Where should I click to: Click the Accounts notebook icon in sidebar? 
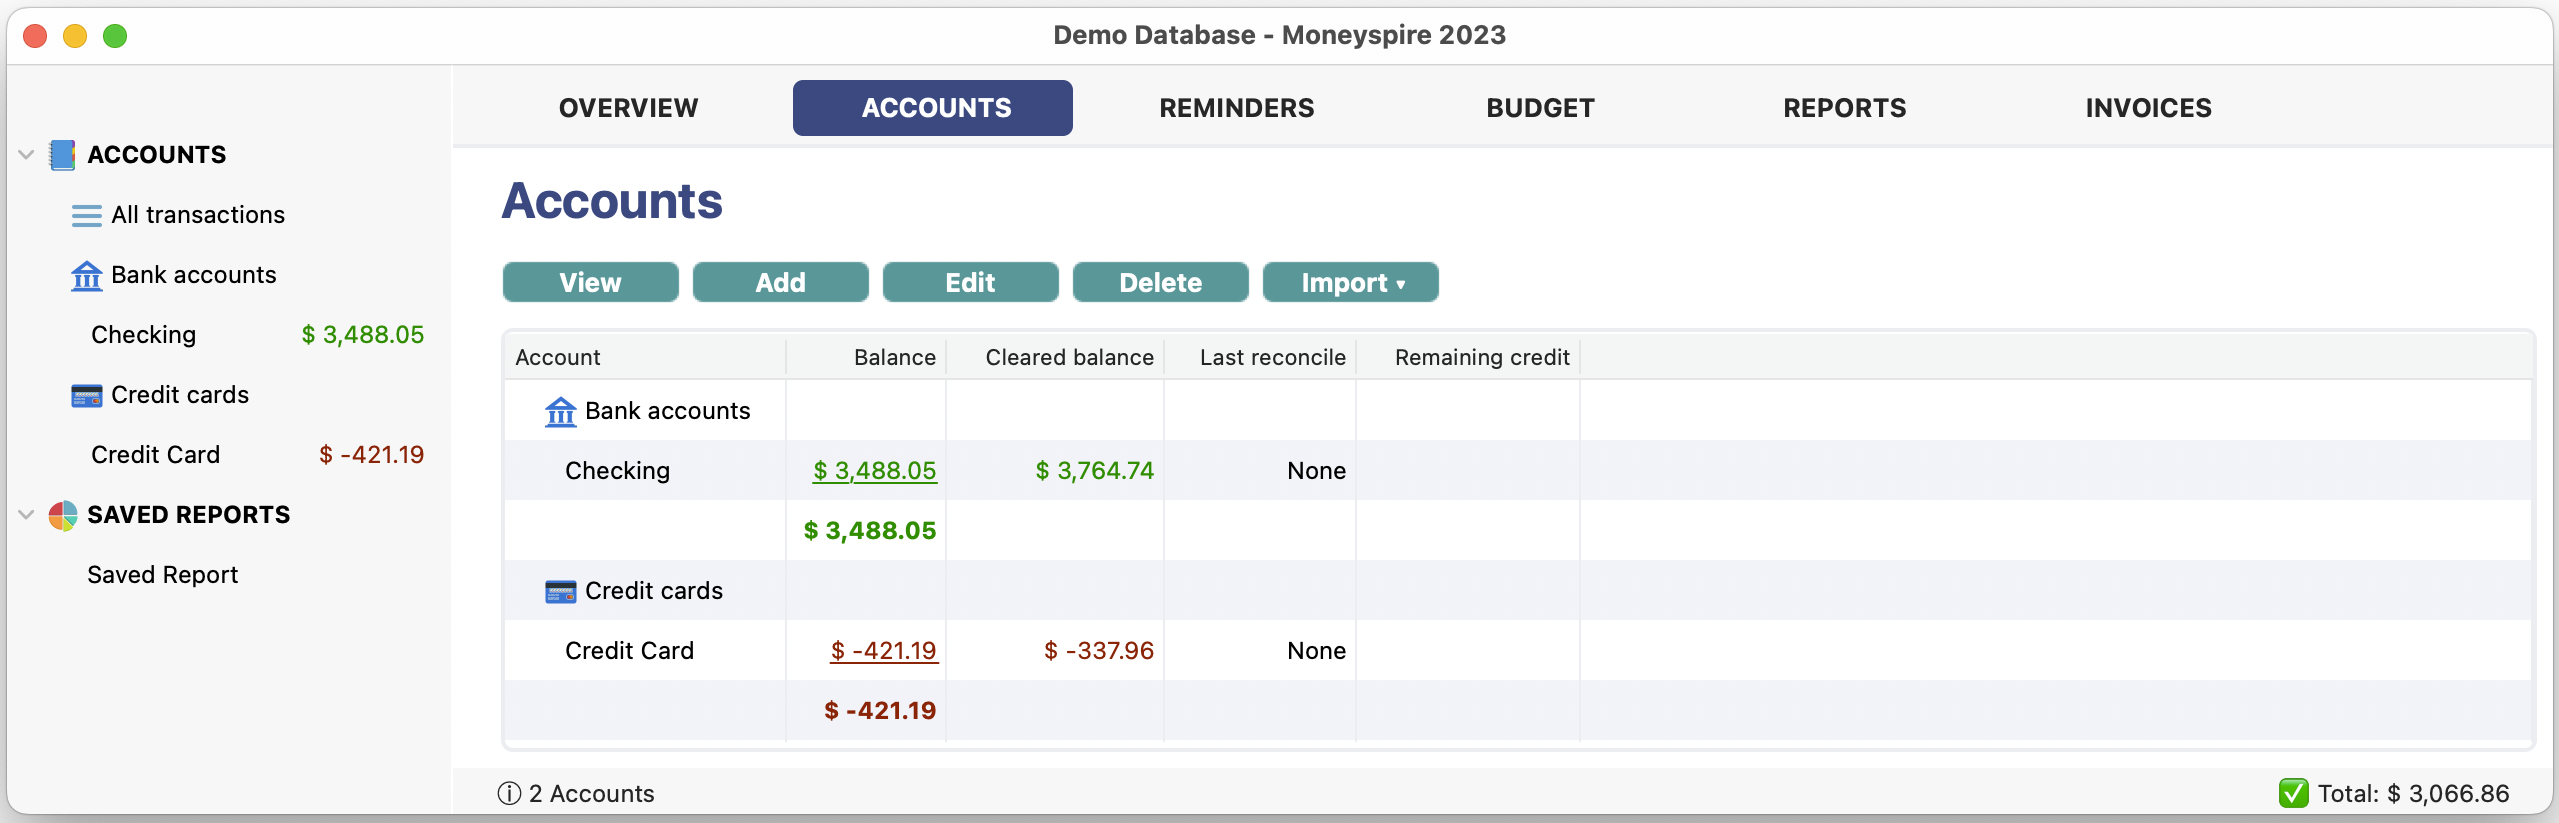[63, 155]
